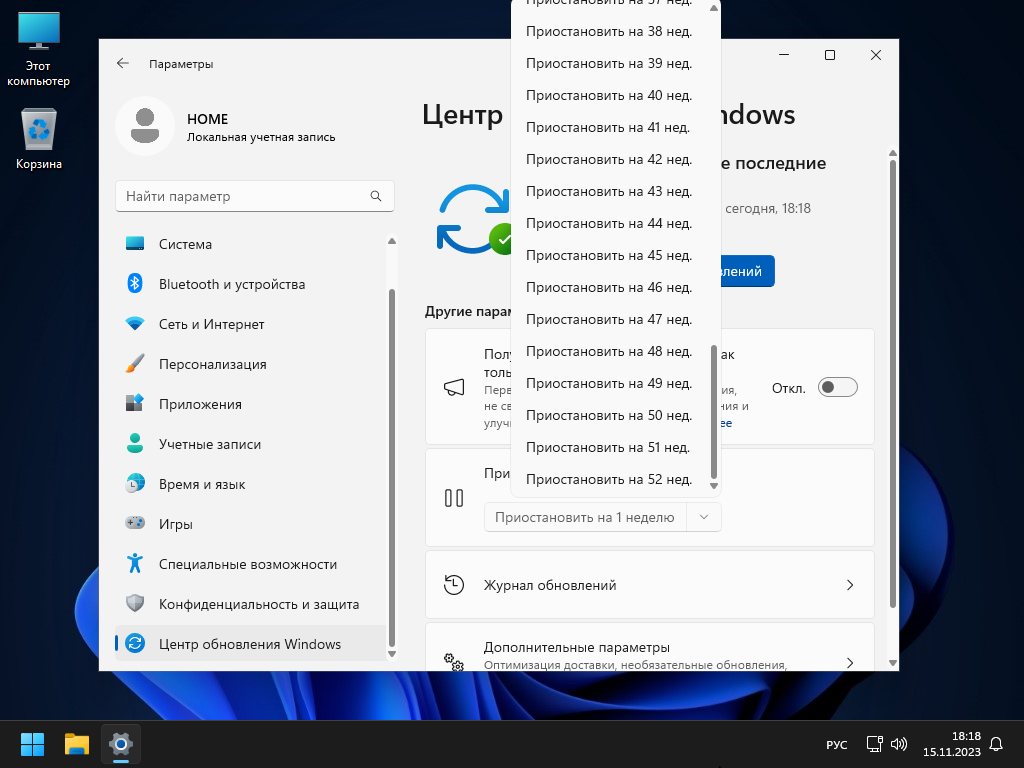Expand Журнал обновлений chevron
Viewport: 1024px width, 768px height.
coord(849,585)
